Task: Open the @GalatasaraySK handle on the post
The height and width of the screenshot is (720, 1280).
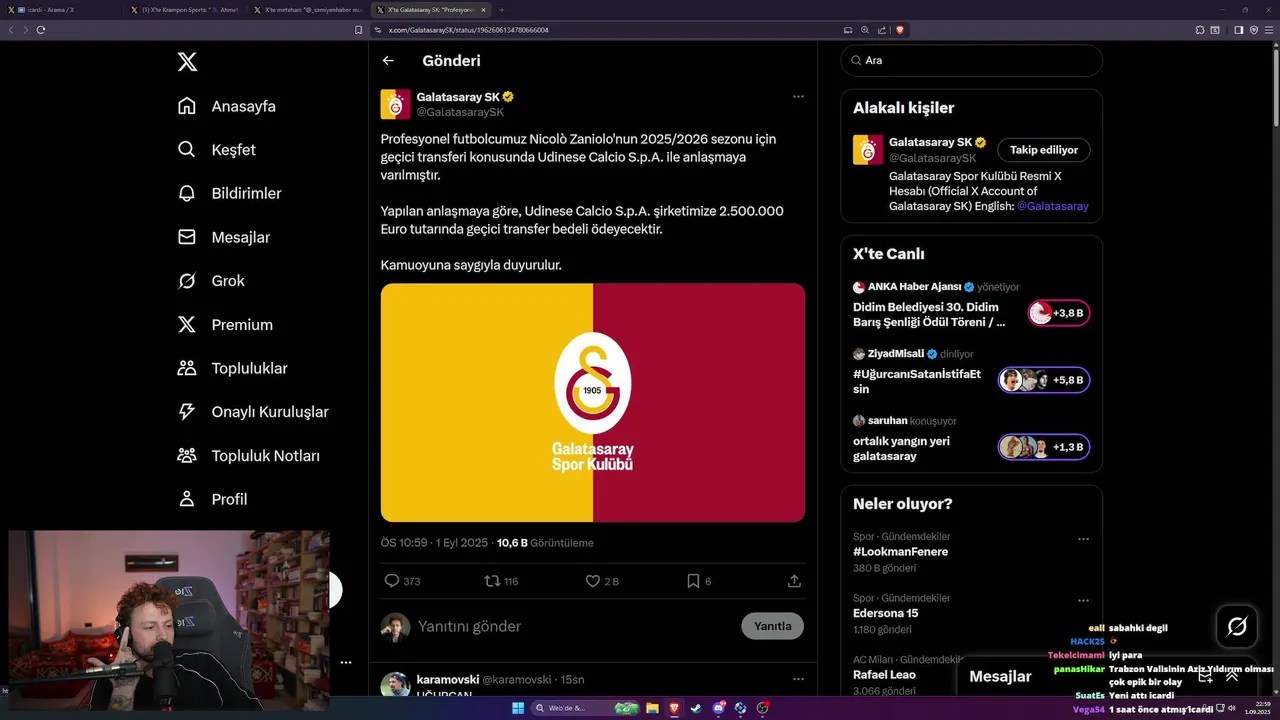Action: pyautogui.click(x=460, y=112)
